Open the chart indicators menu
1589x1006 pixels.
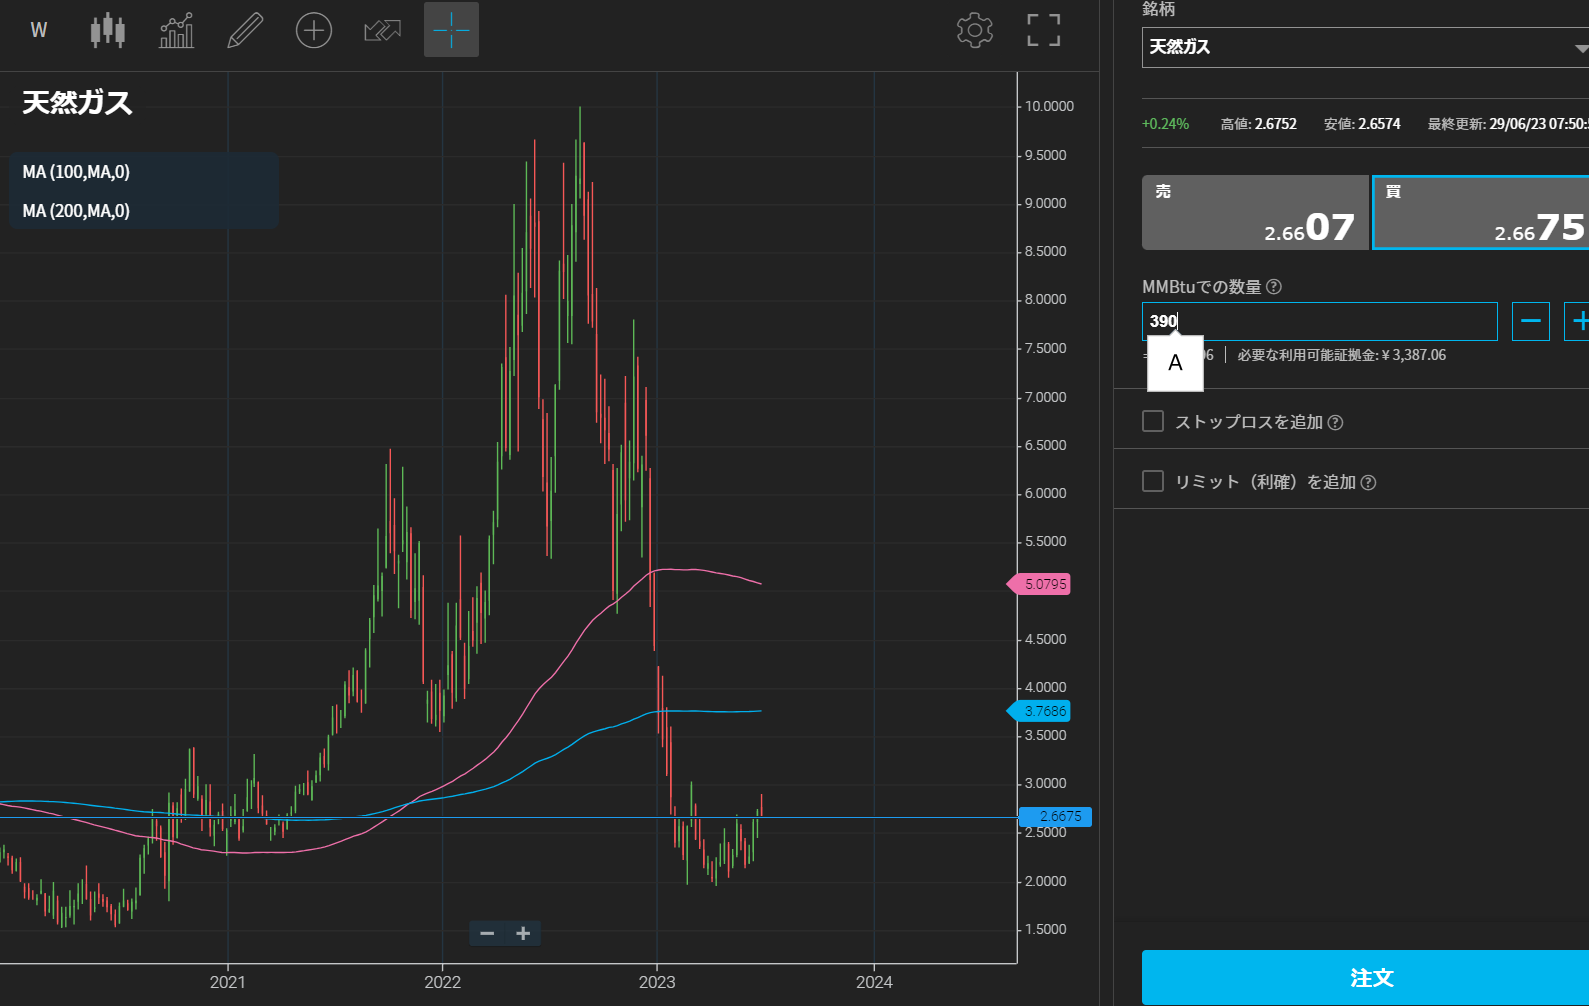point(177,30)
